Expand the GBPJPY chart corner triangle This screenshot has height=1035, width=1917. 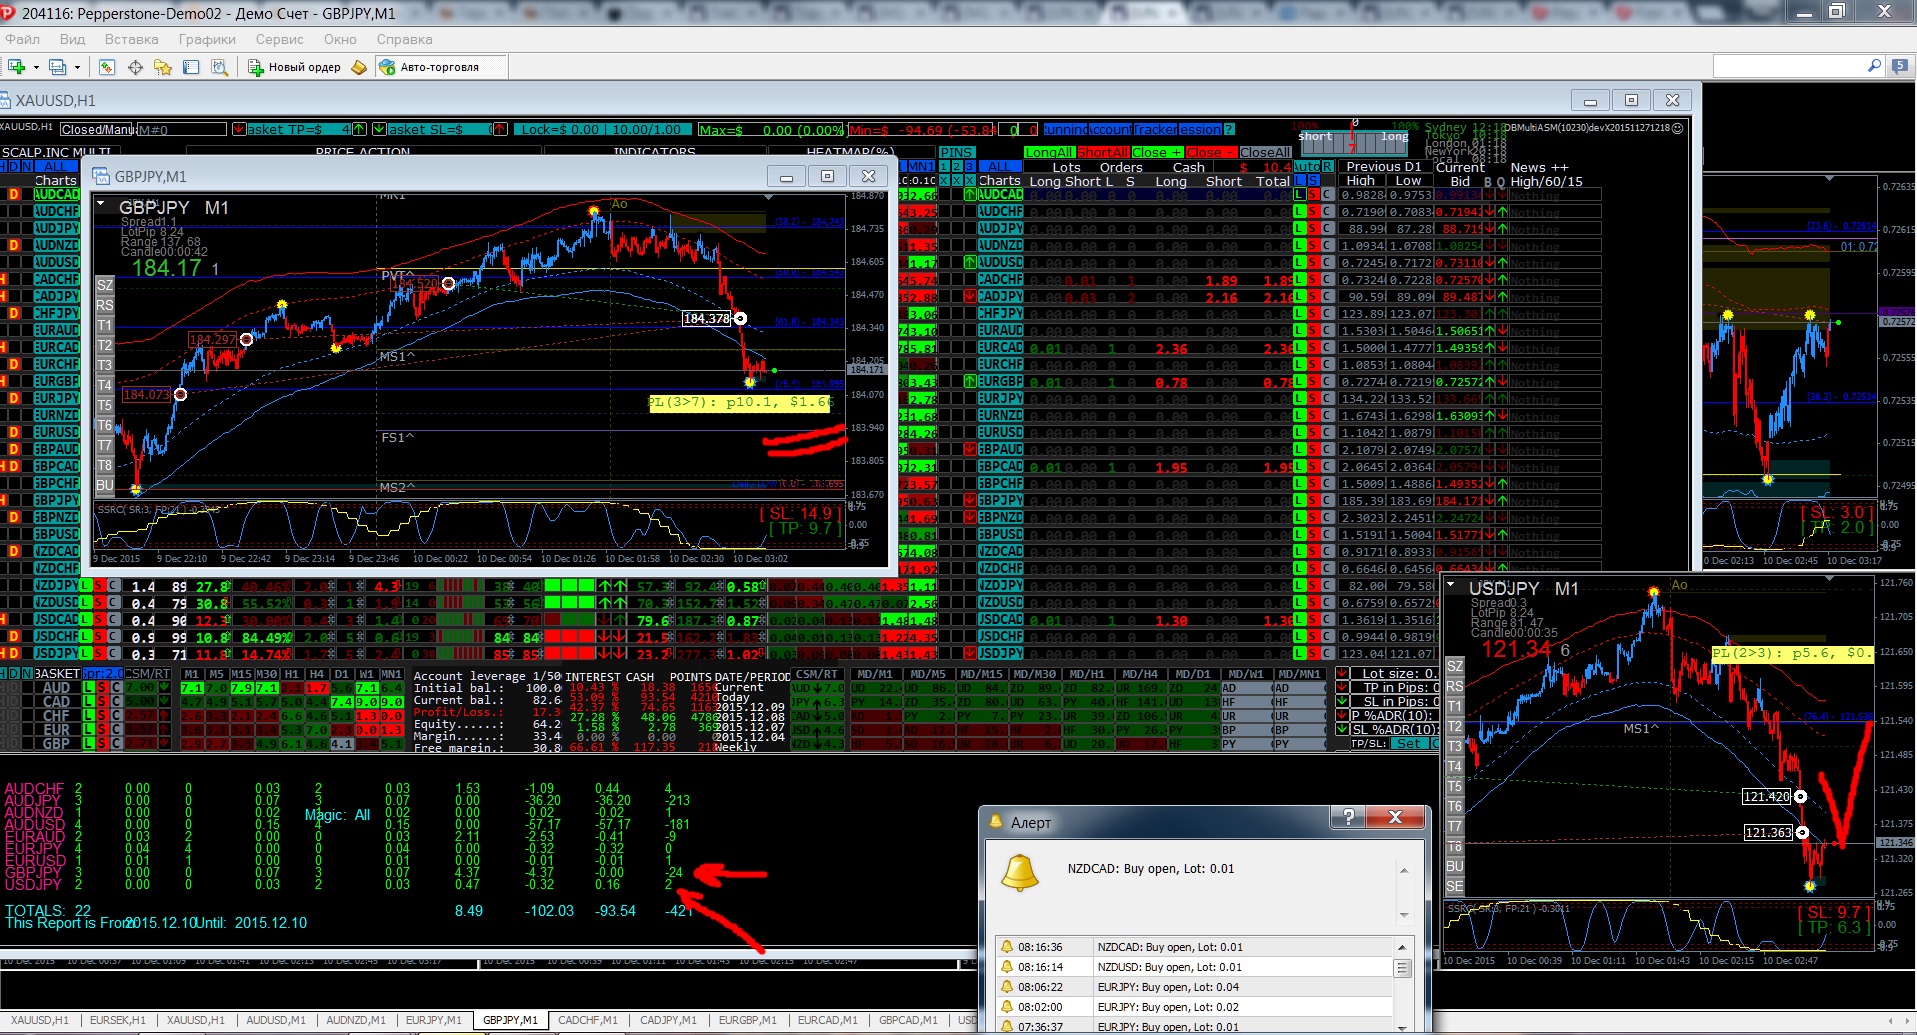coord(101,203)
